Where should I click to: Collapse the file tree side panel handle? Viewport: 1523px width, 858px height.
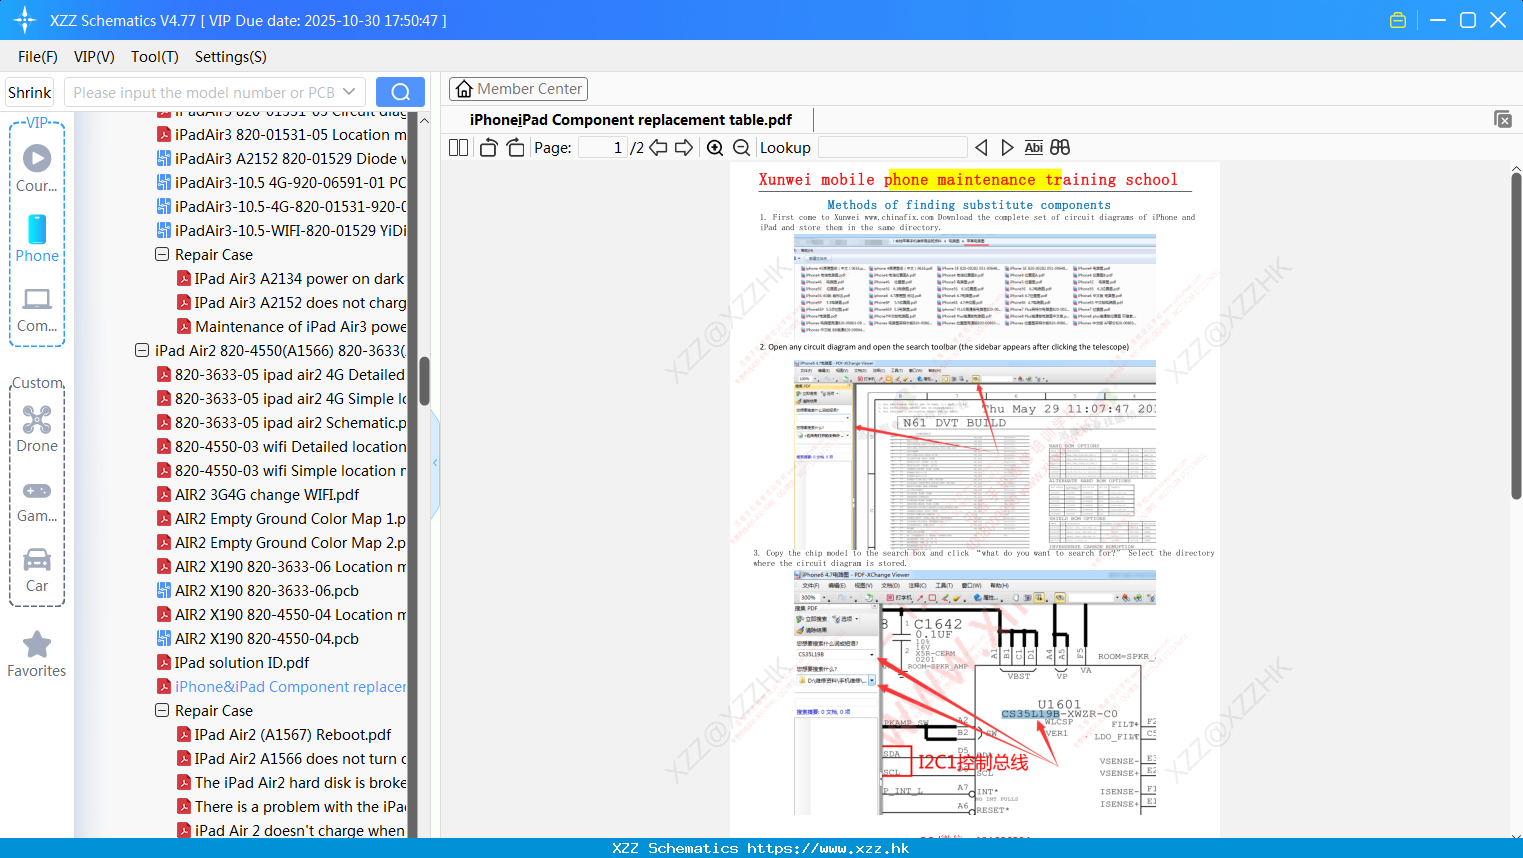point(435,463)
